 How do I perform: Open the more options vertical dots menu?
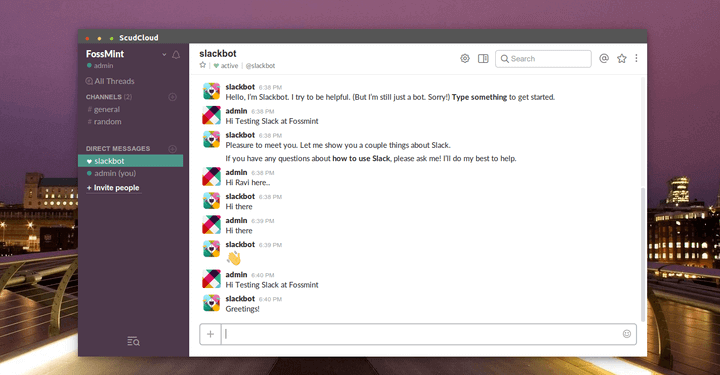coord(636,58)
